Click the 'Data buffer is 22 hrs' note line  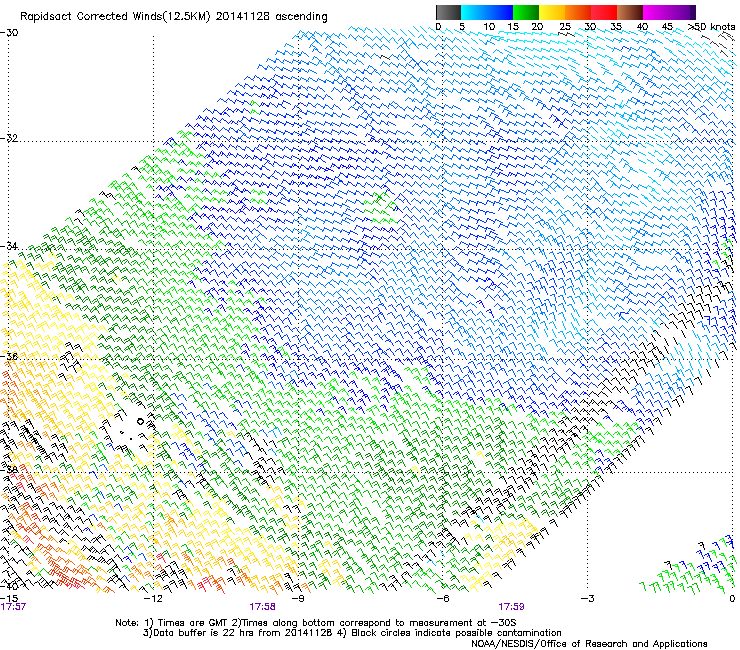pyautogui.click(x=352, y=633)
